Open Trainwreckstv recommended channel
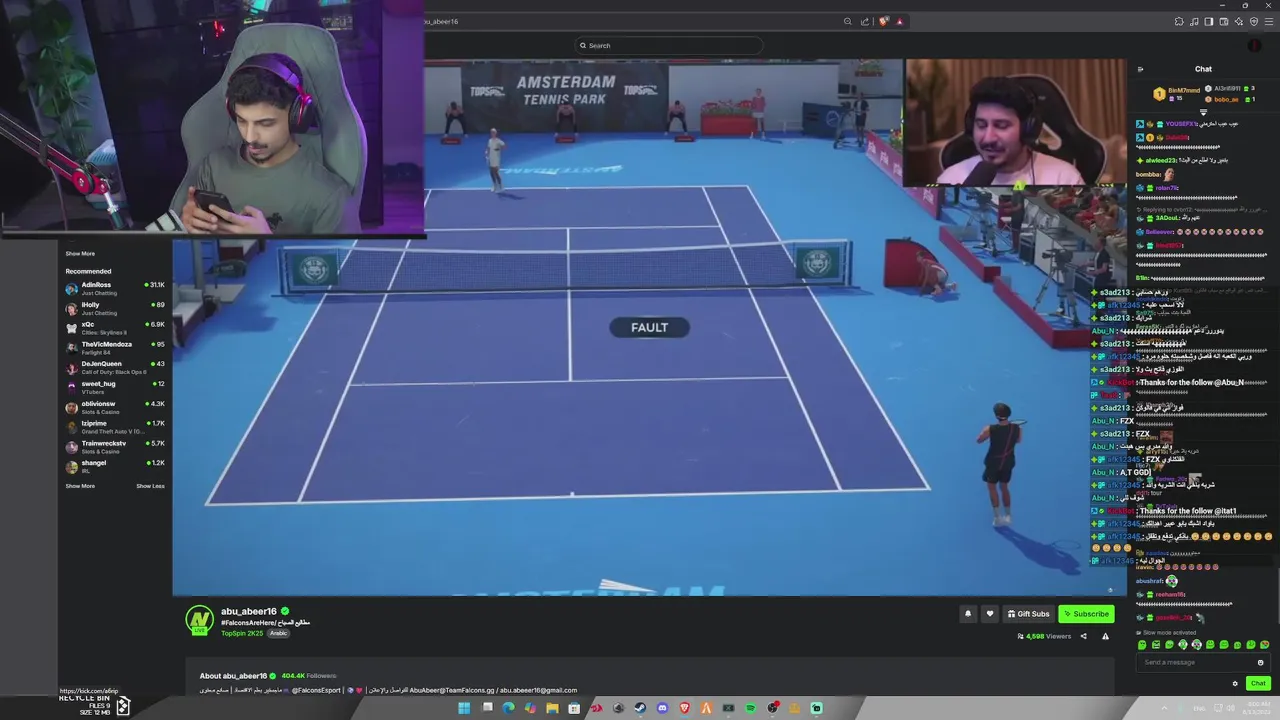This screenshot has width=1280, height=720. [x=115, y=446]
